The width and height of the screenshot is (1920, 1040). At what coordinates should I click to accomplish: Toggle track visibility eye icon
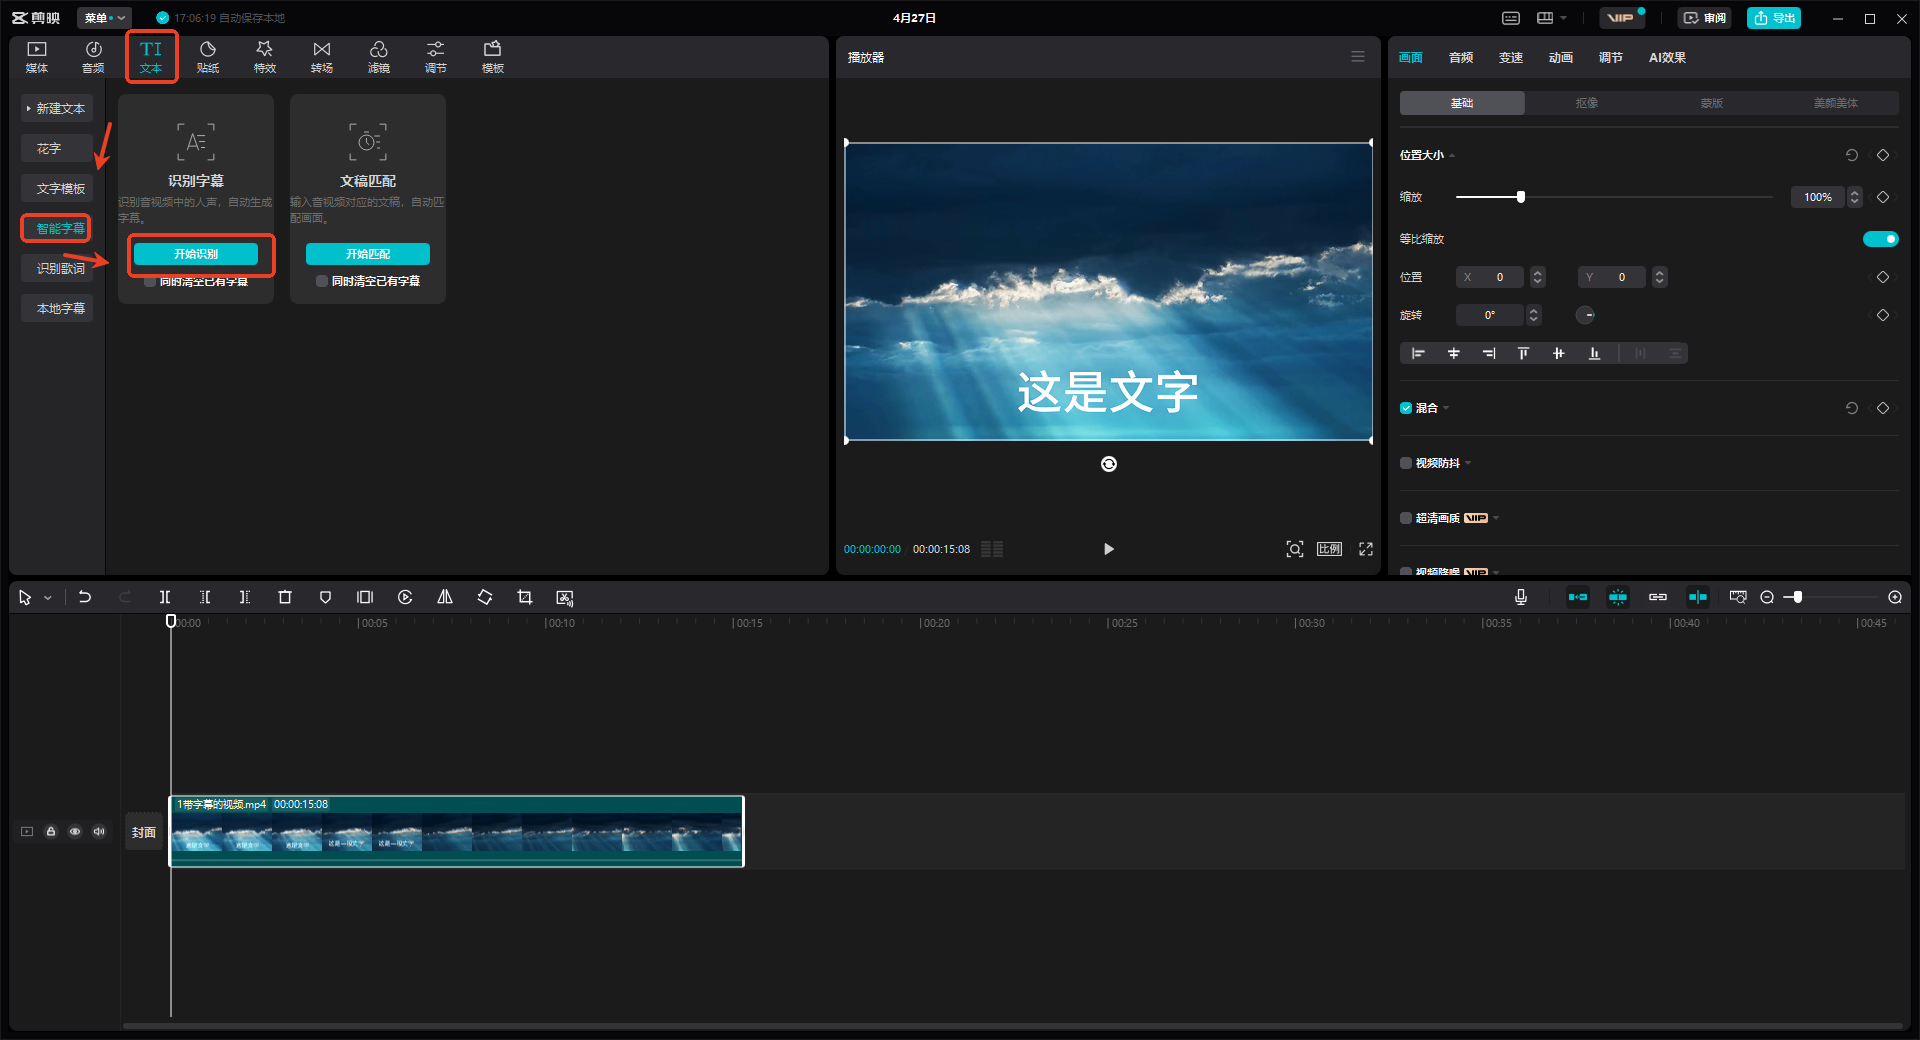coord(75,831)
